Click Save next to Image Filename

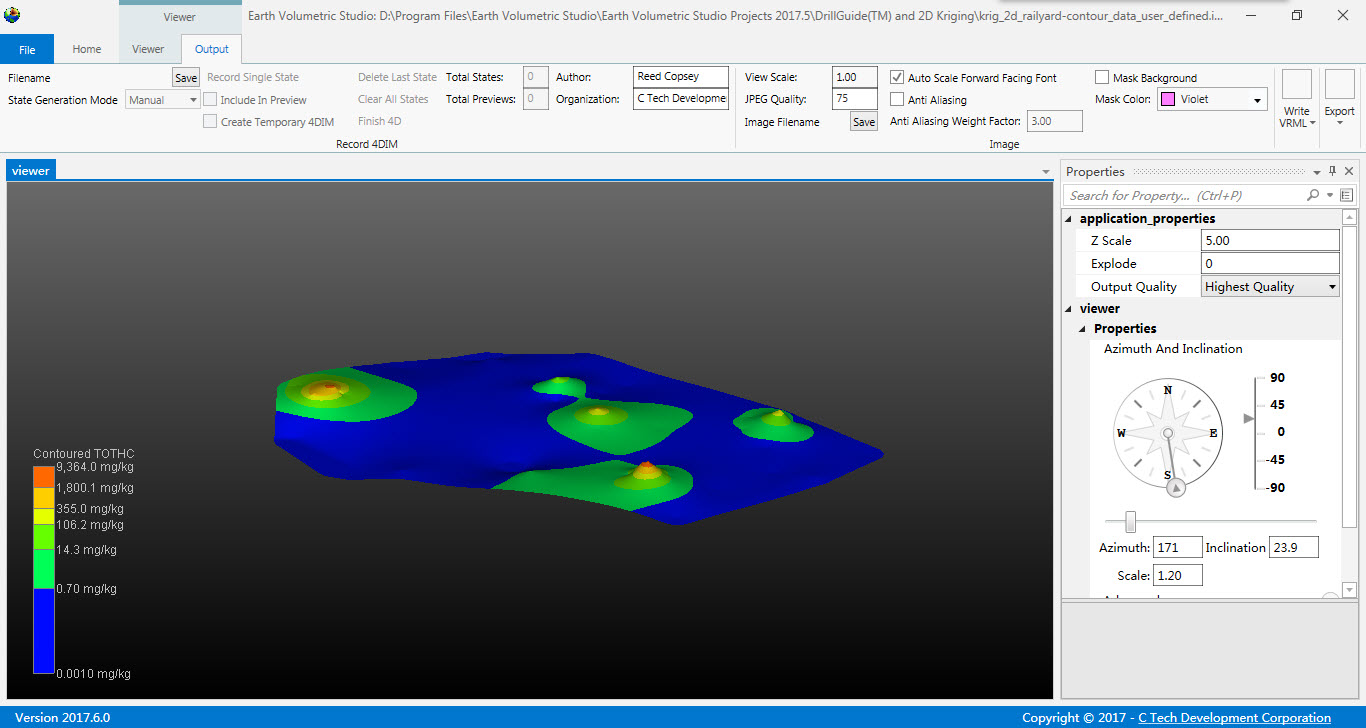(x=864, y=122)
